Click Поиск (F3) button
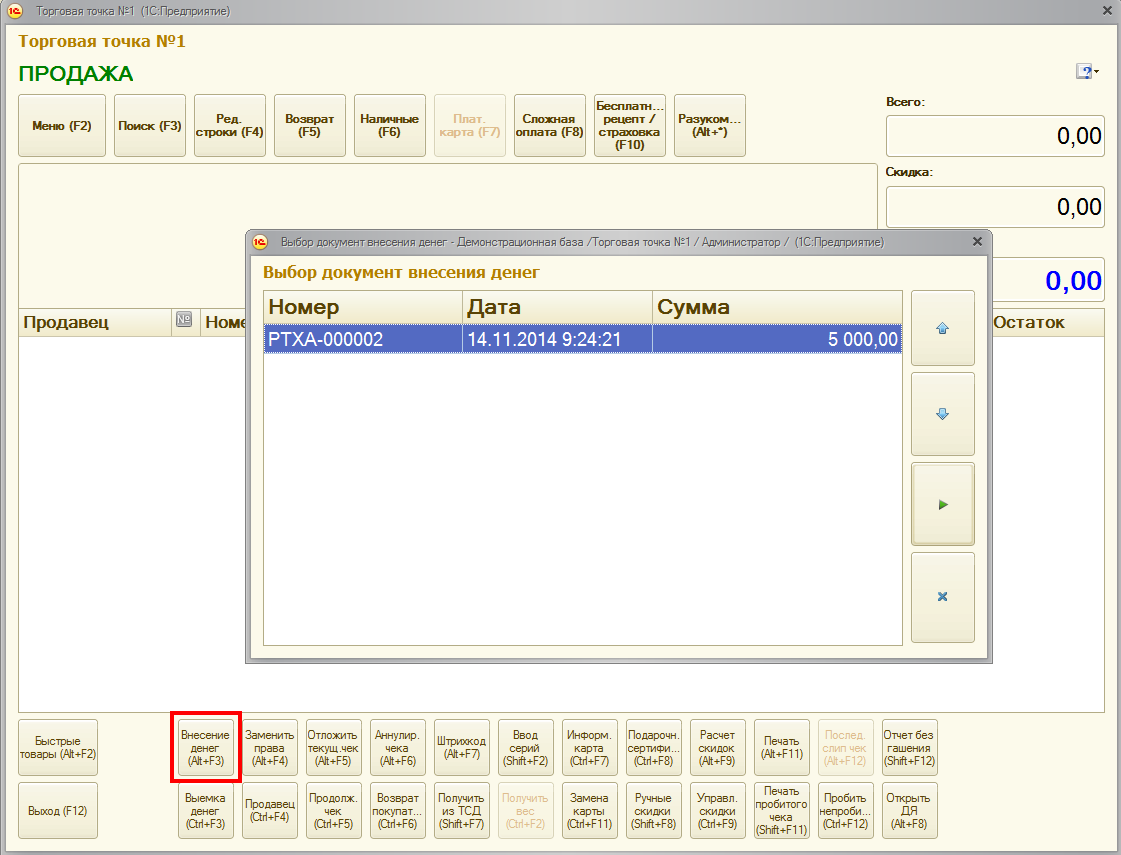This screenshot has width=1121, height=855. tap(150, 126)
